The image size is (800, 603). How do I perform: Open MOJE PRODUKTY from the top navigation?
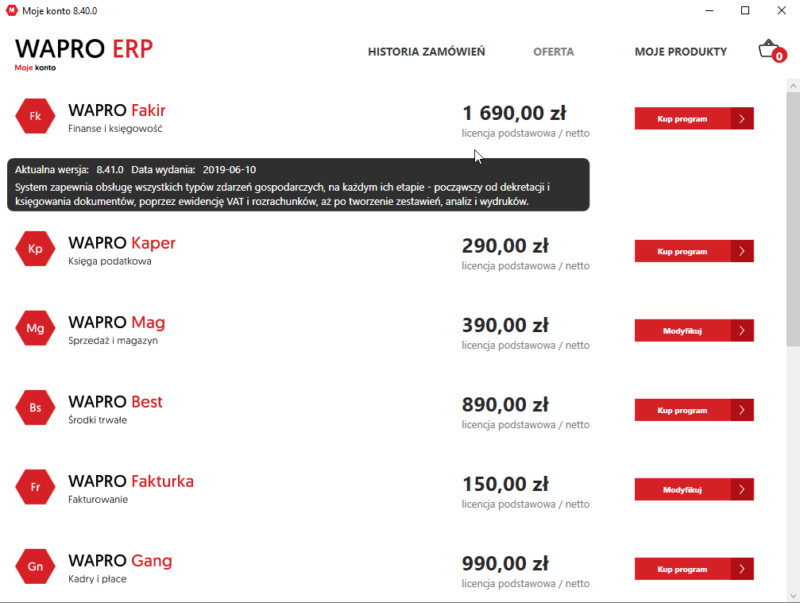[681, 52]
